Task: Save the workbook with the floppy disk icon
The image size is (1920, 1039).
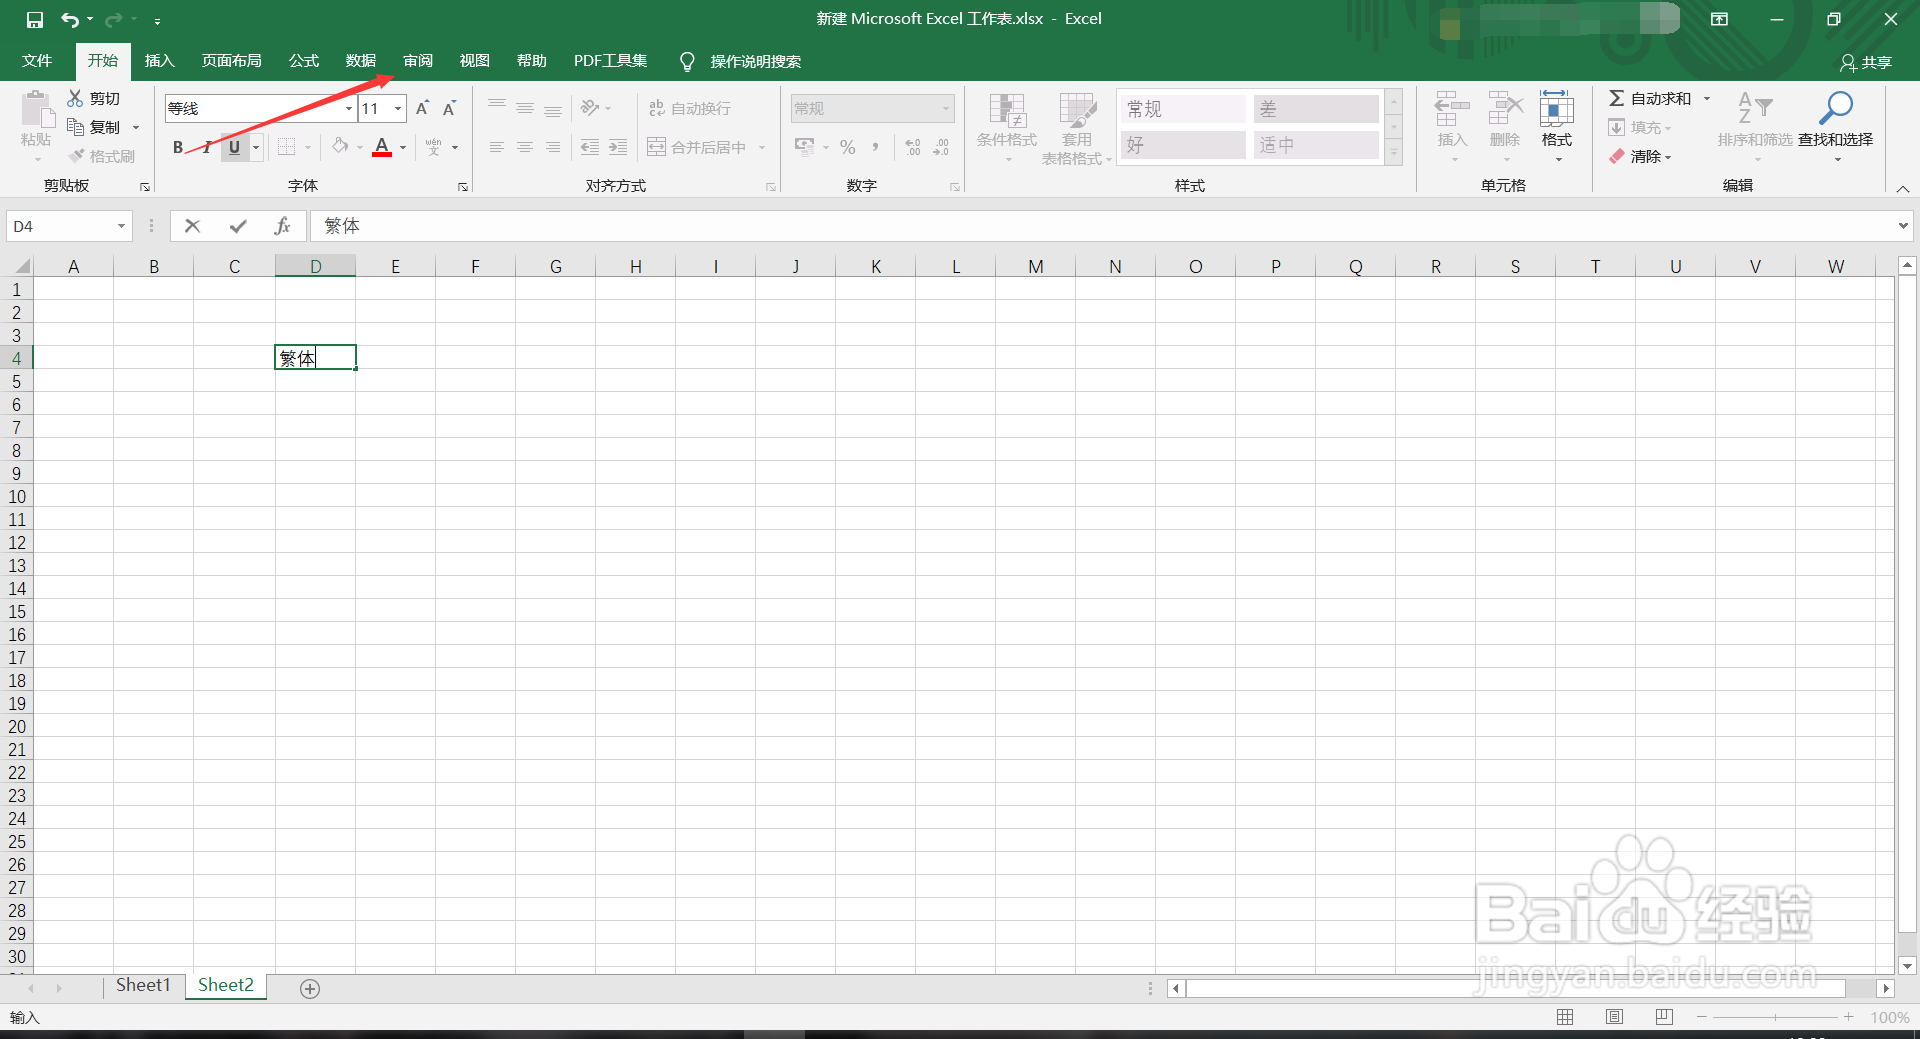Action: click(35, 19)
